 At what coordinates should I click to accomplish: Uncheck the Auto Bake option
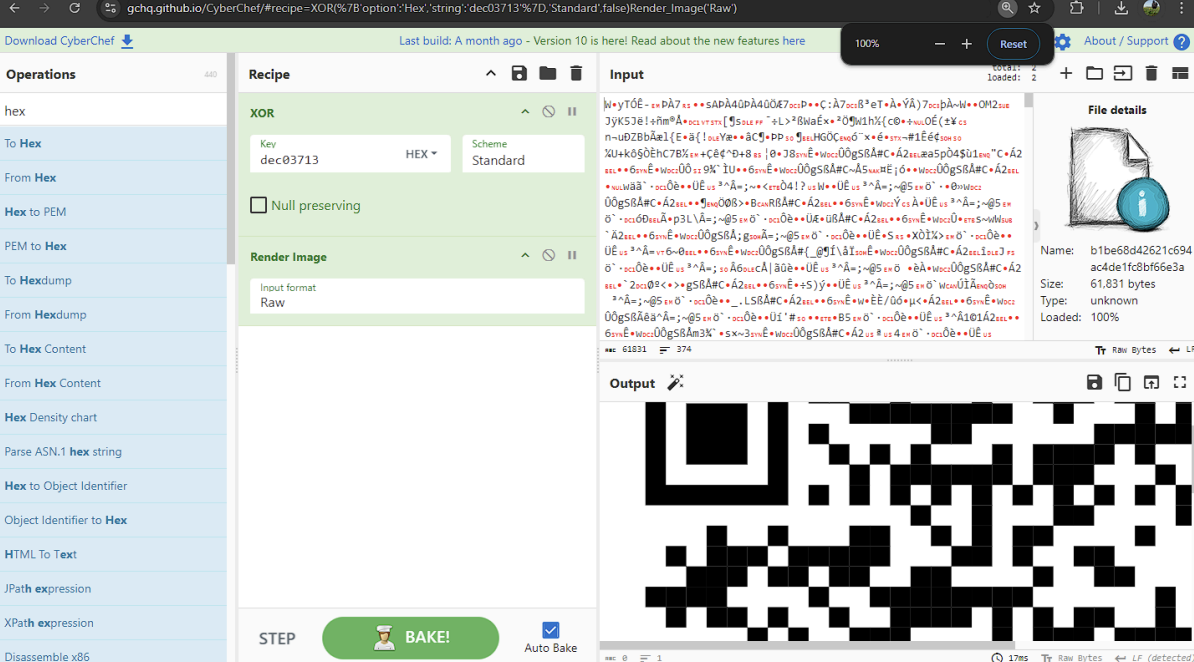551,631
